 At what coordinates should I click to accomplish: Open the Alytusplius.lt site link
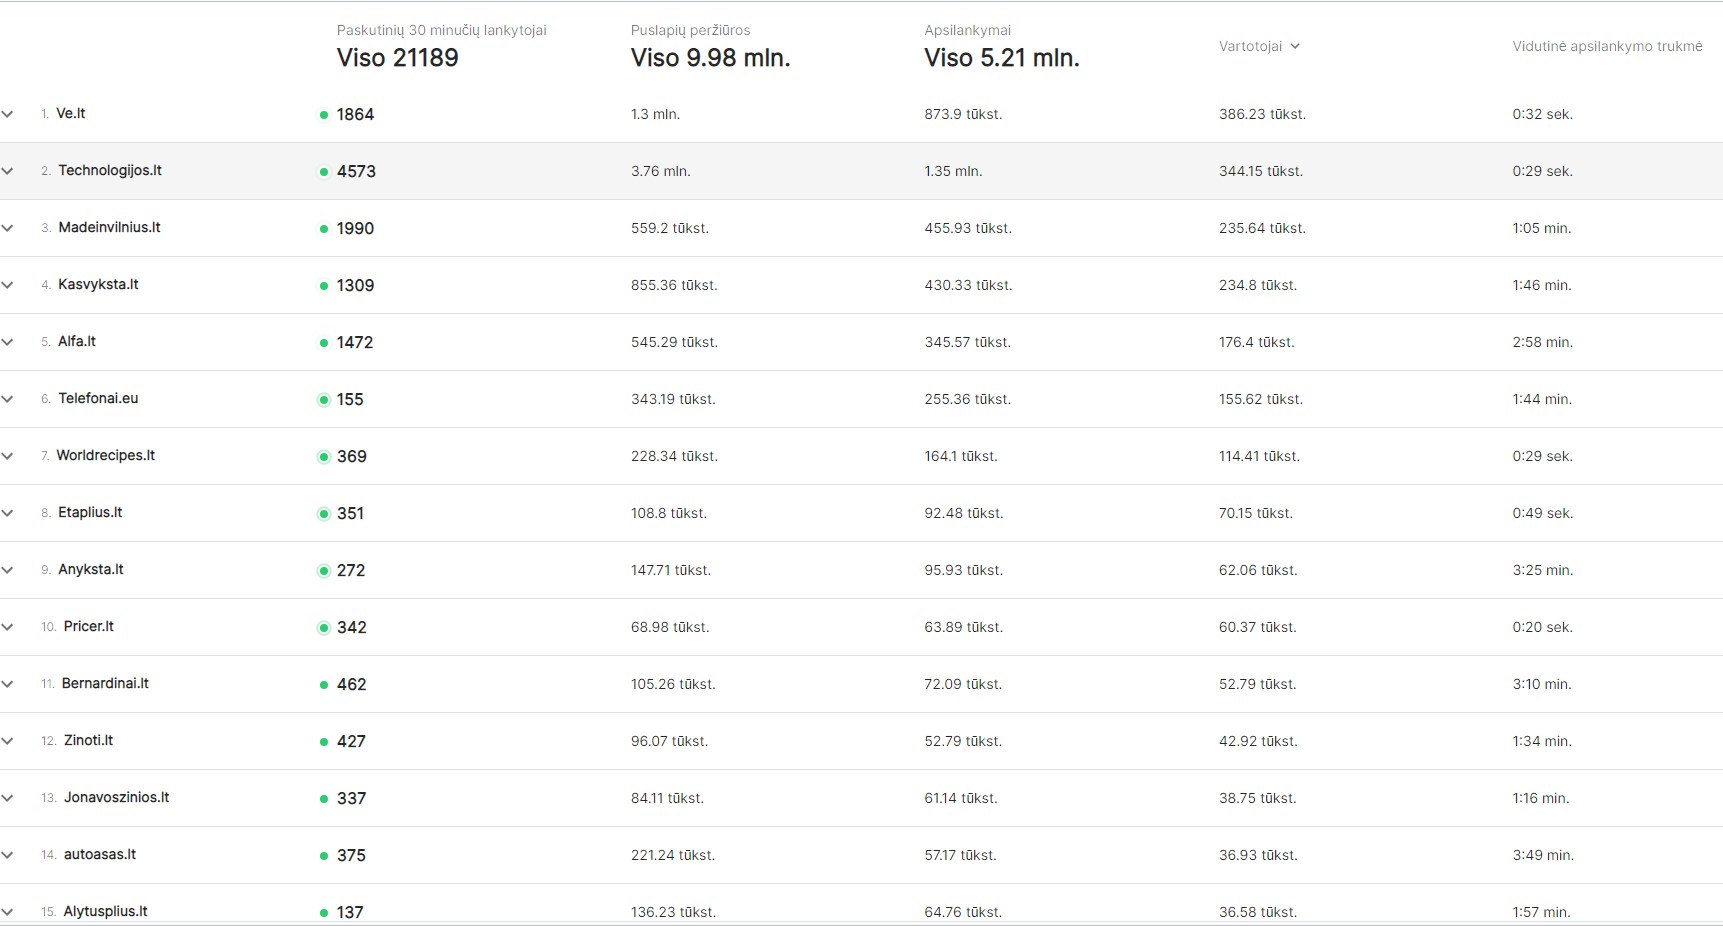[105, 911]
